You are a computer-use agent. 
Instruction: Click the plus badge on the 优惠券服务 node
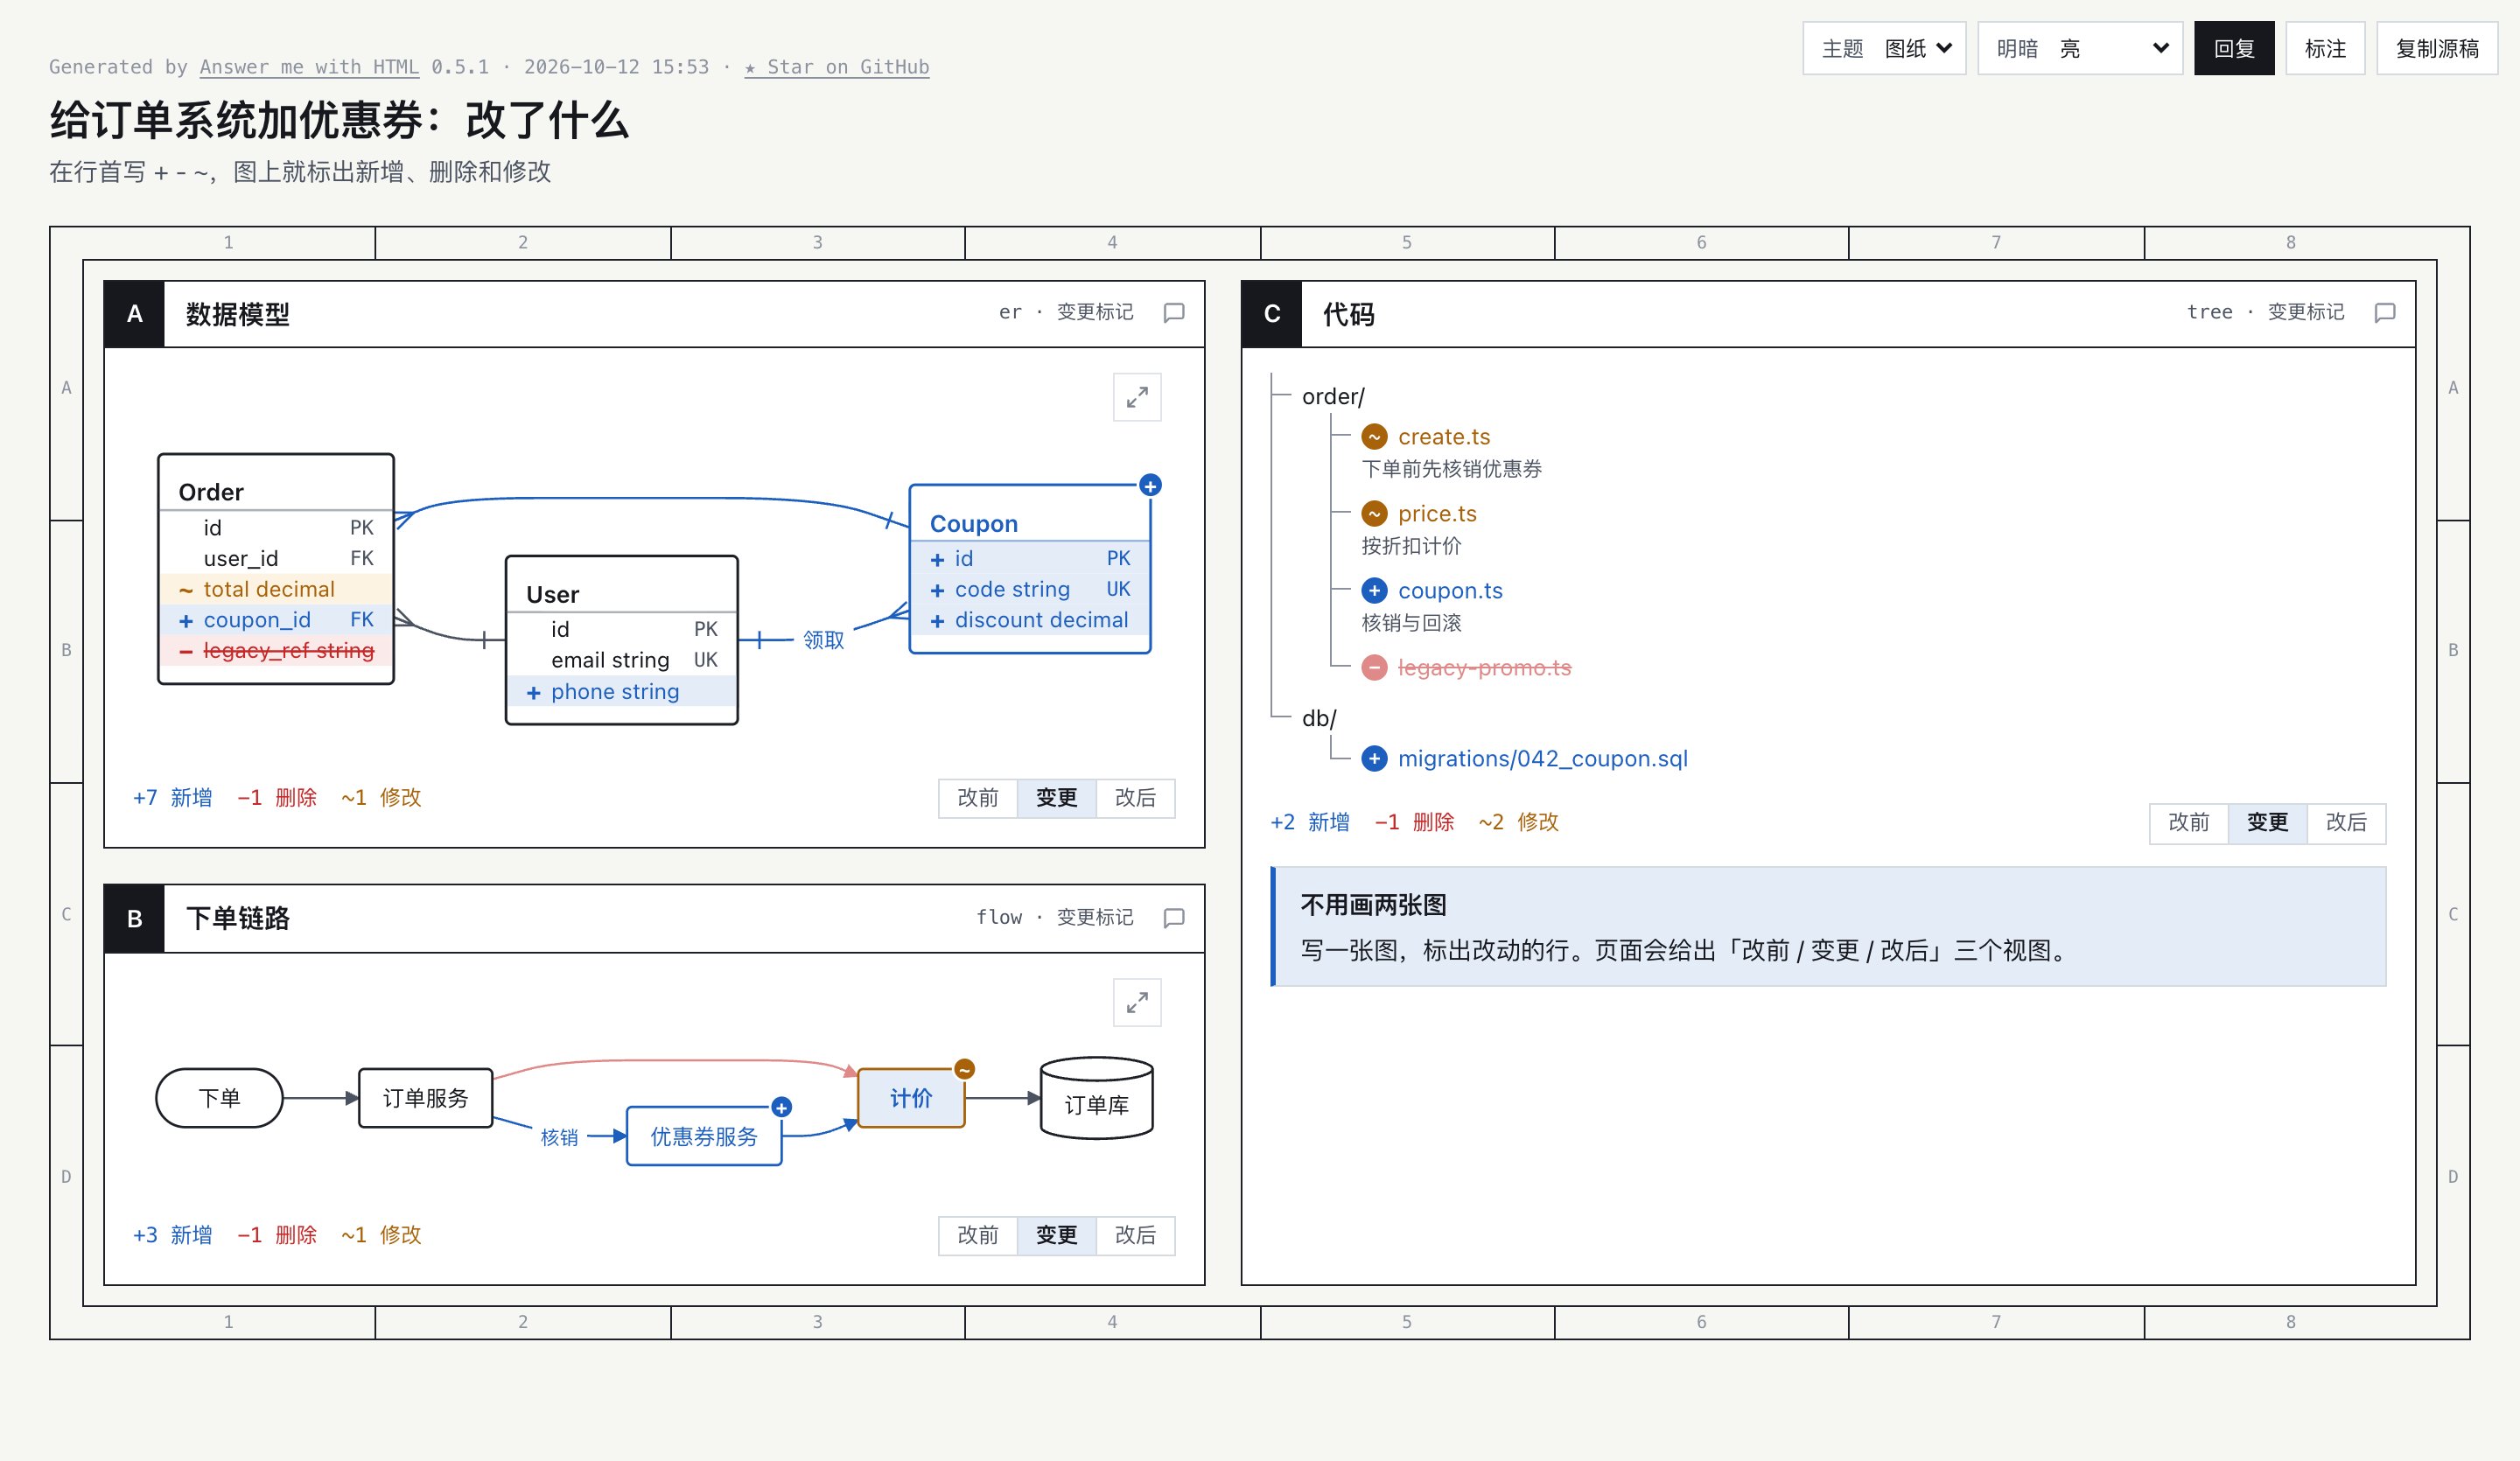coord(782,1107)
